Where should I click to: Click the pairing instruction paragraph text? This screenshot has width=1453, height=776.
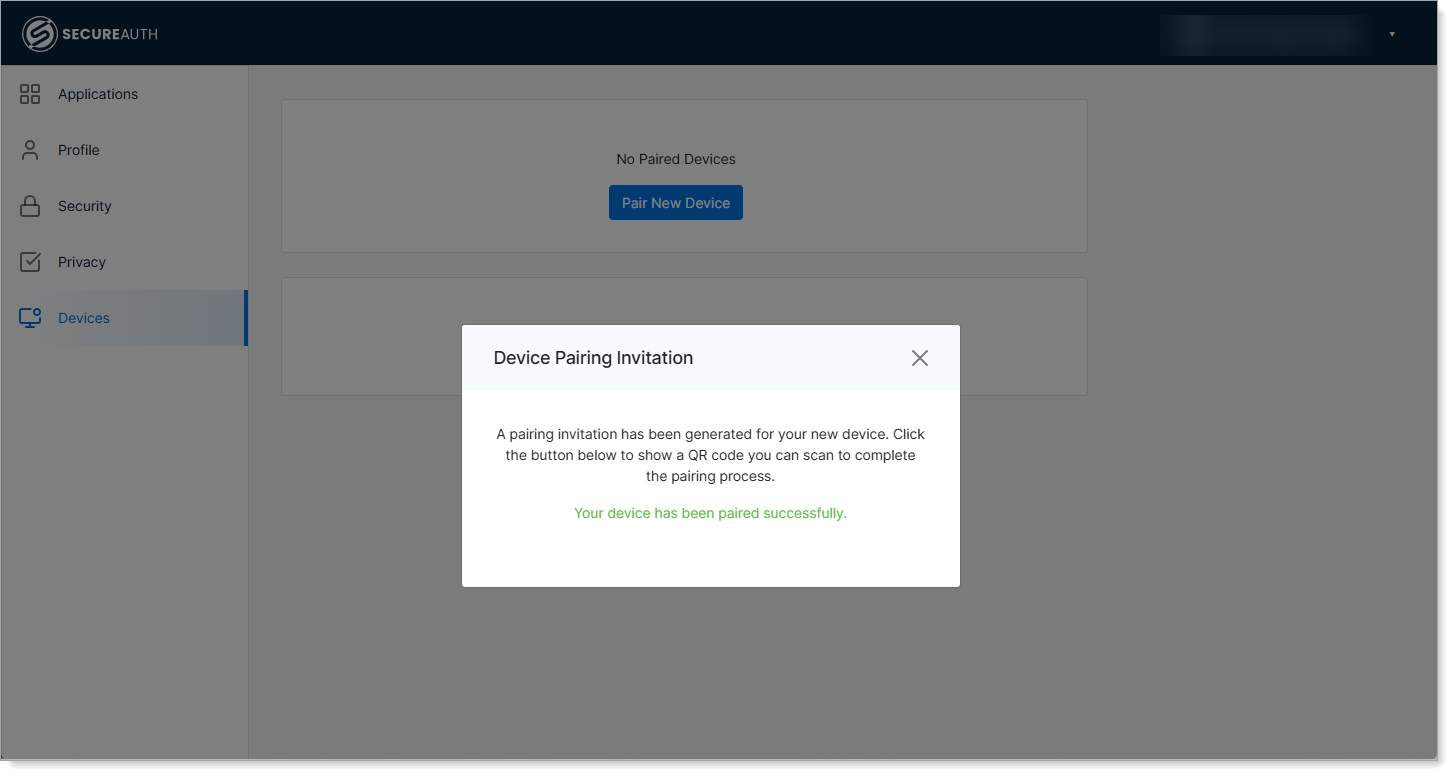(710, 454)
